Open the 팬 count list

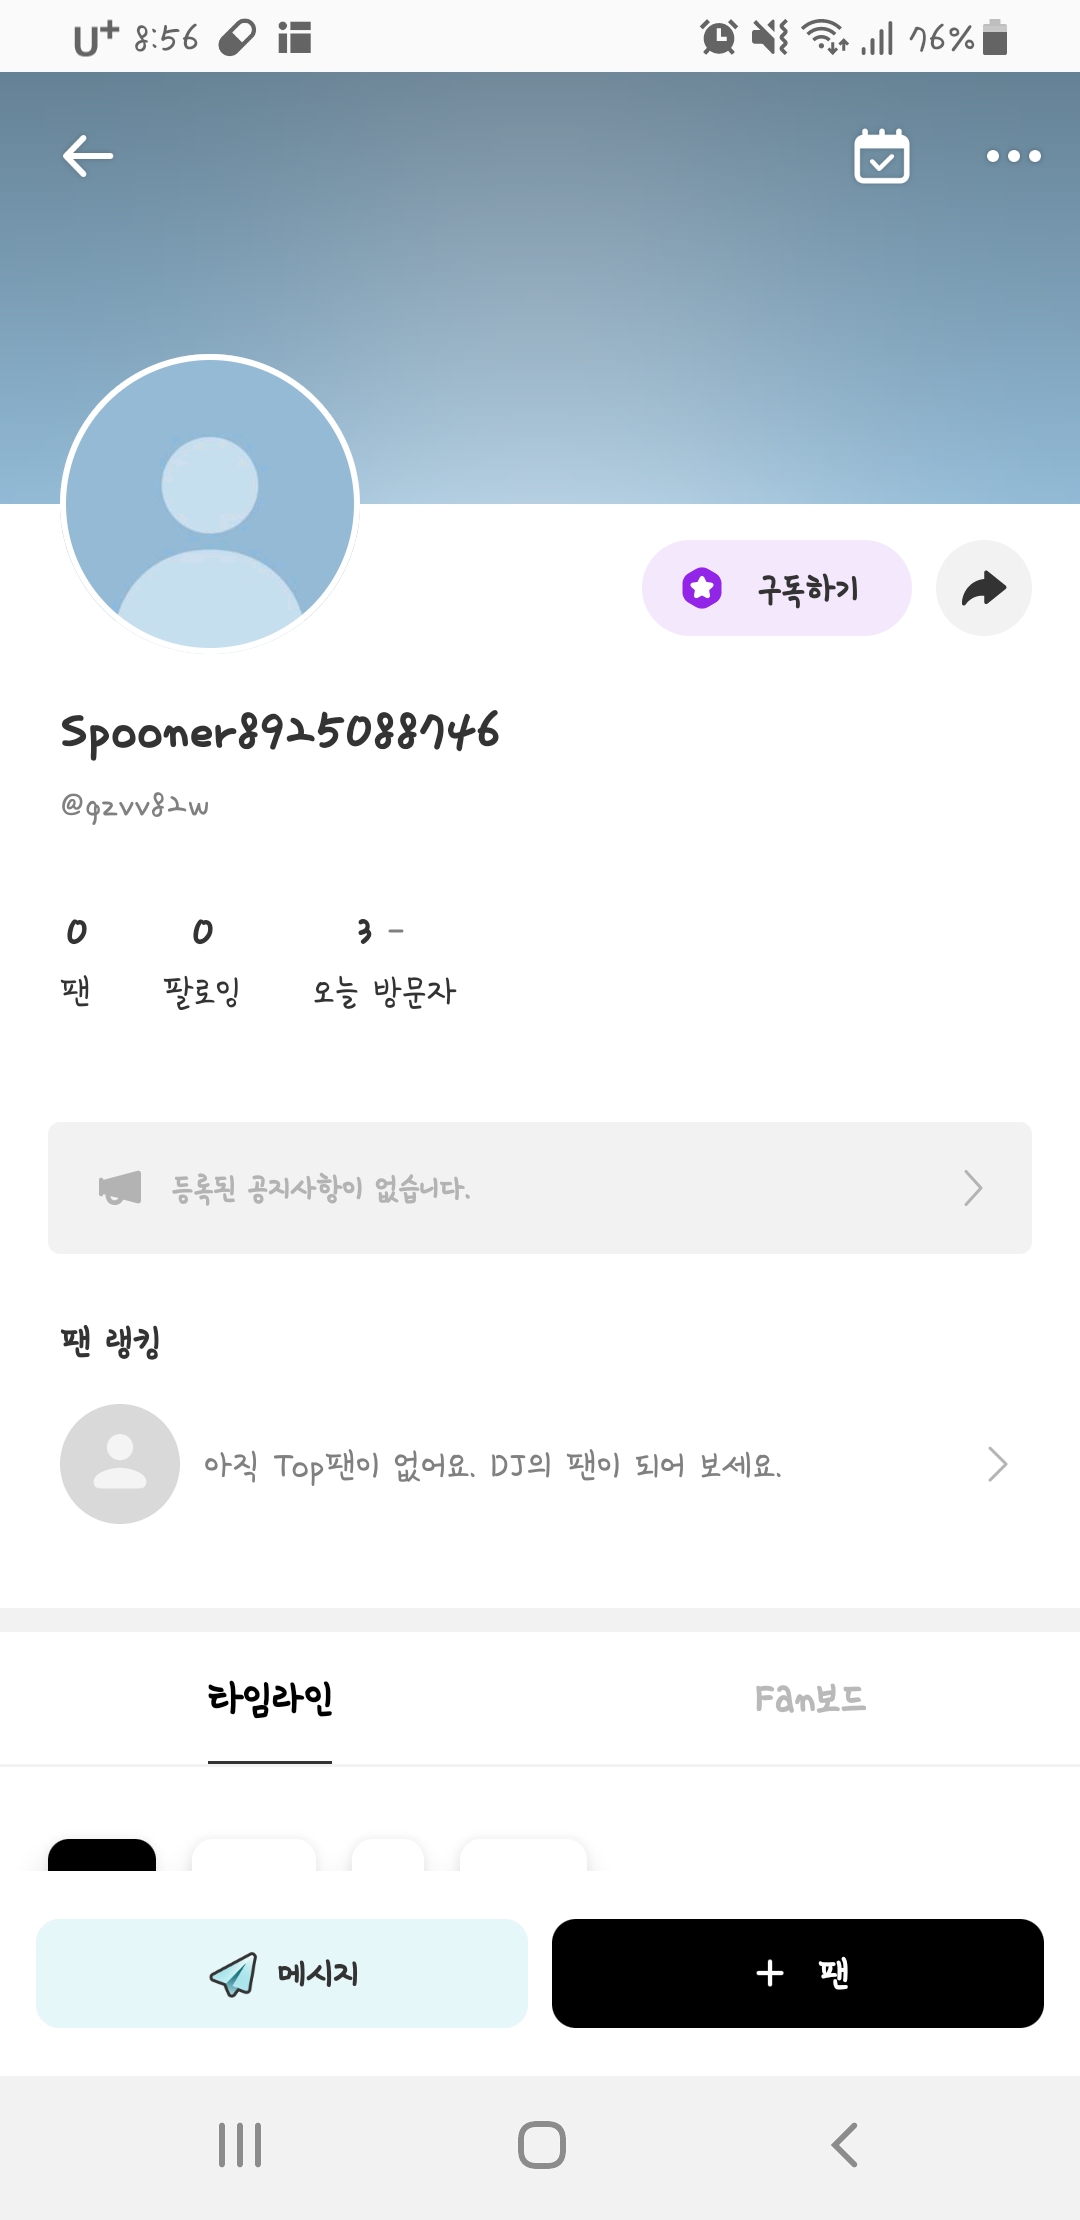tap(76, 960)
